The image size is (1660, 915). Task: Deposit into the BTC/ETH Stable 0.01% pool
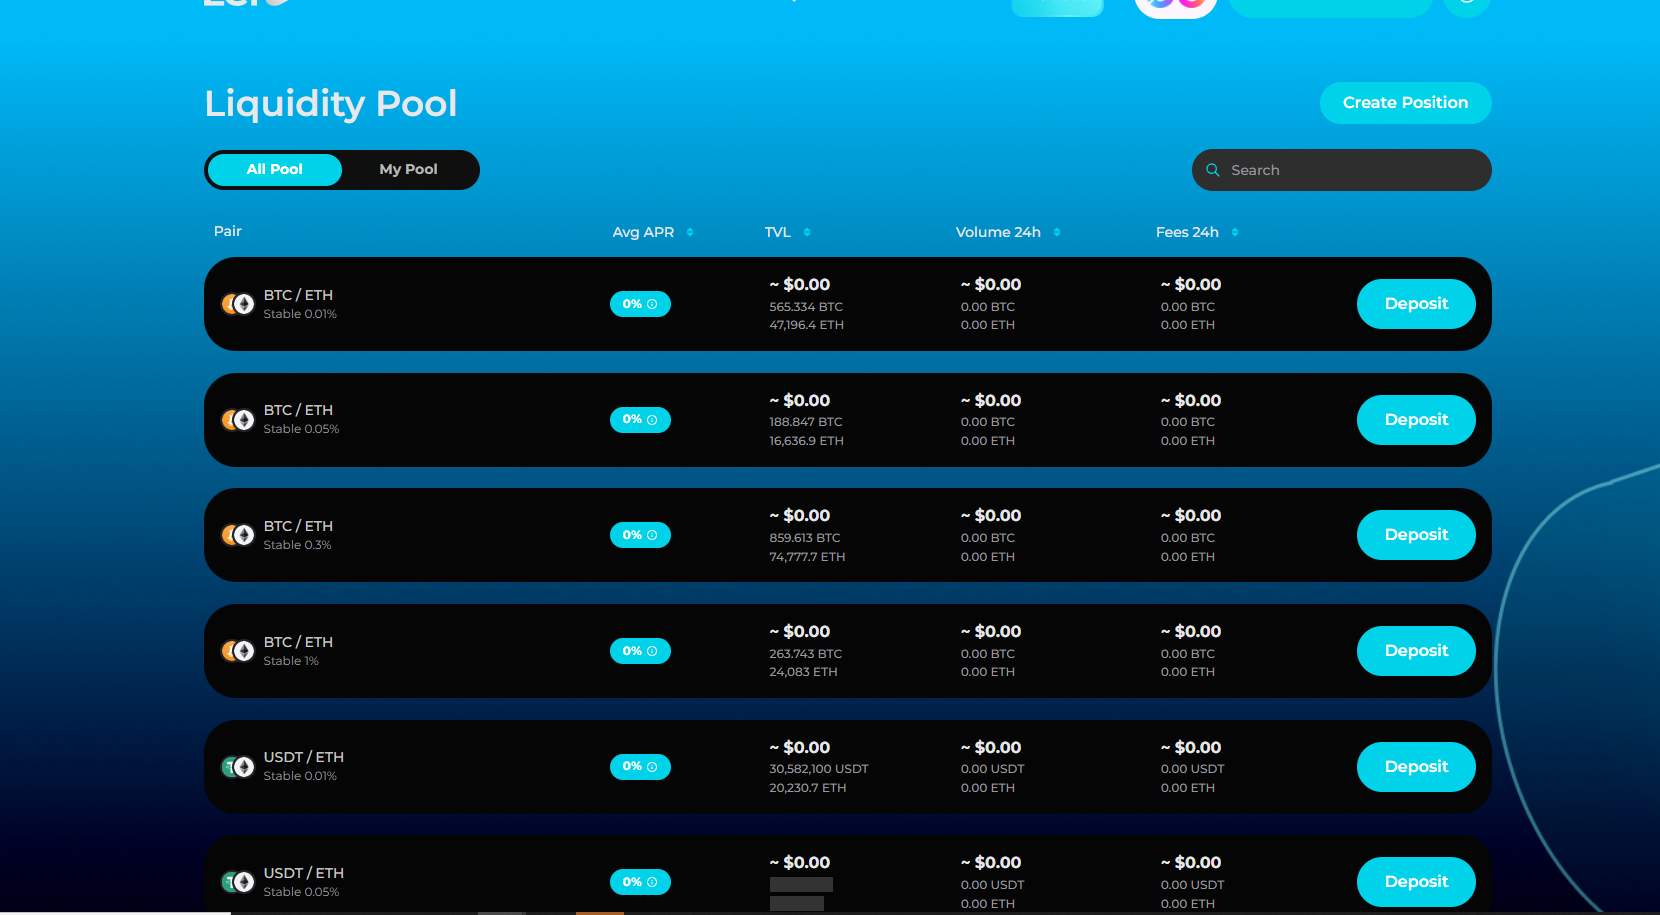tap(1415, 304)
